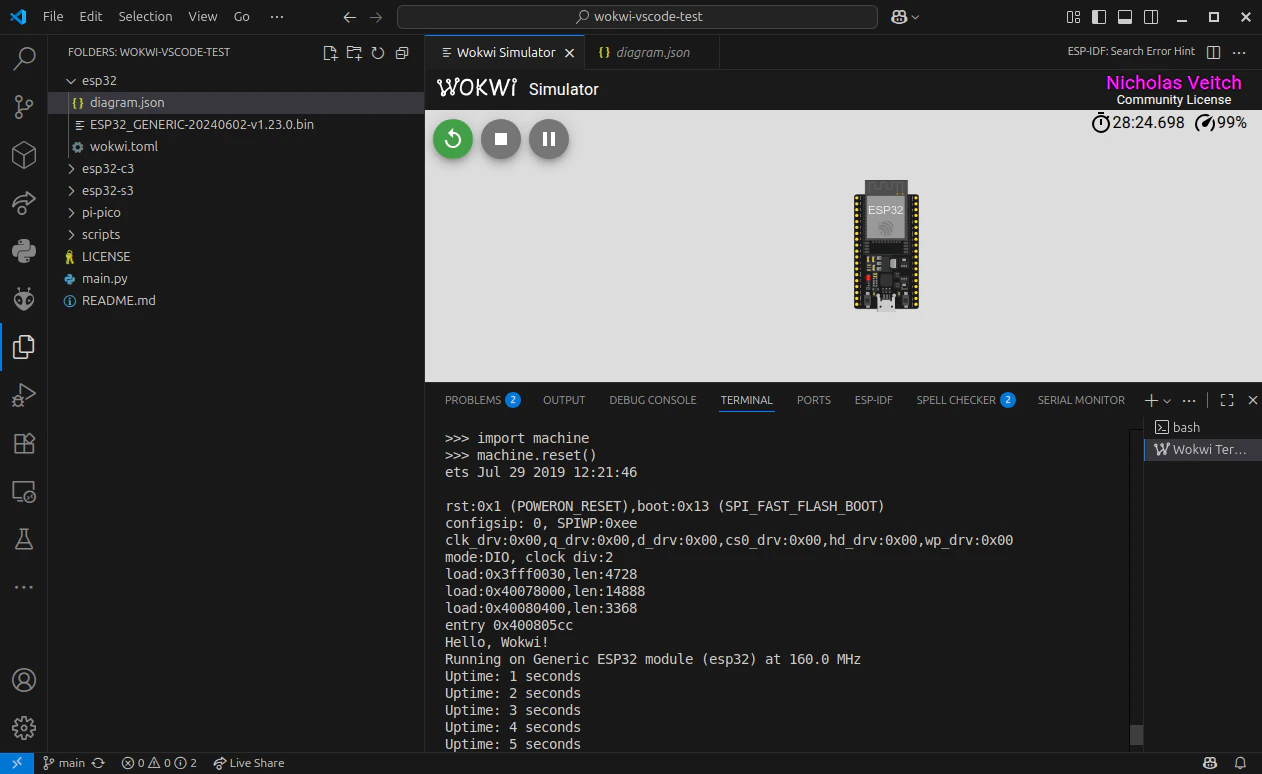Click the wokwi-vscode-test search field
Image resolution: width=1262 pixels, height=774 pixels.
636,16
